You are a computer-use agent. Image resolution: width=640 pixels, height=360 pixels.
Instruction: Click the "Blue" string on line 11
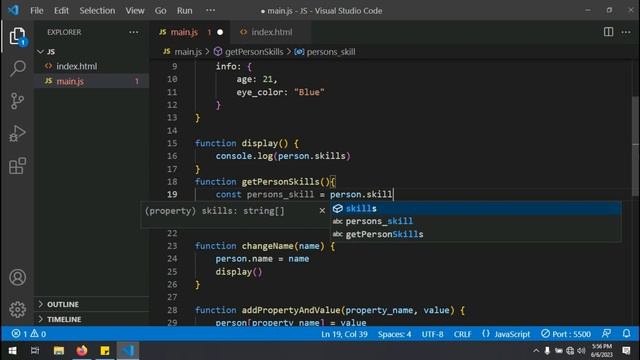pos(309,92)
